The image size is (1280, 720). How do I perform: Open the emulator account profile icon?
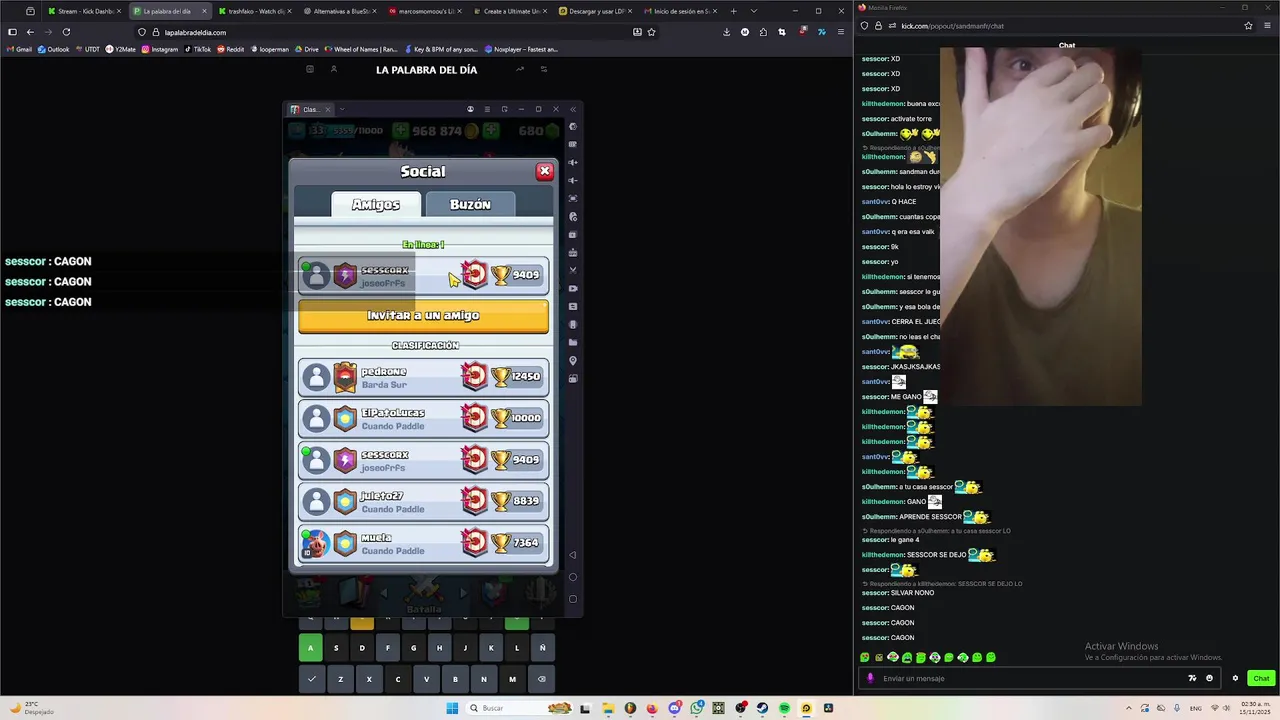pos(470,109)
